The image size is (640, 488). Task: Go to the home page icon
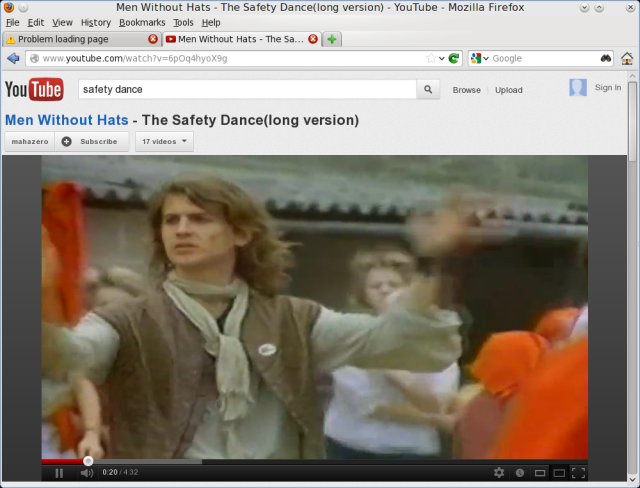627,58
